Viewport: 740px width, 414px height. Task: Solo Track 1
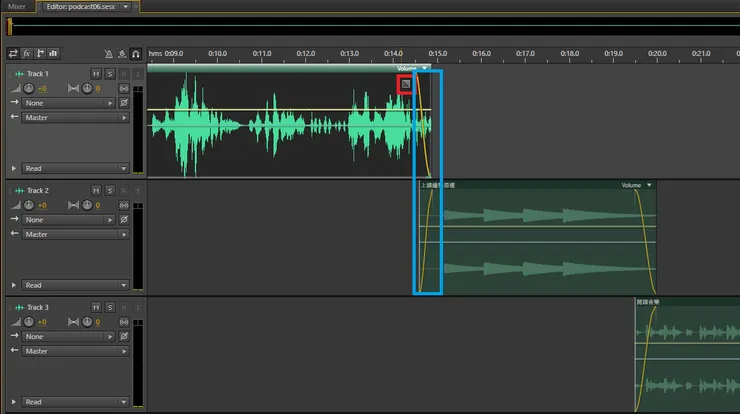click(x=110, y=74)
